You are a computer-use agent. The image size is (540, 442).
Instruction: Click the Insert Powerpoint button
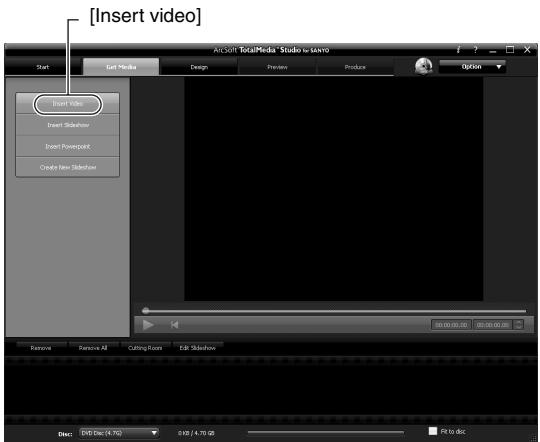68,146
